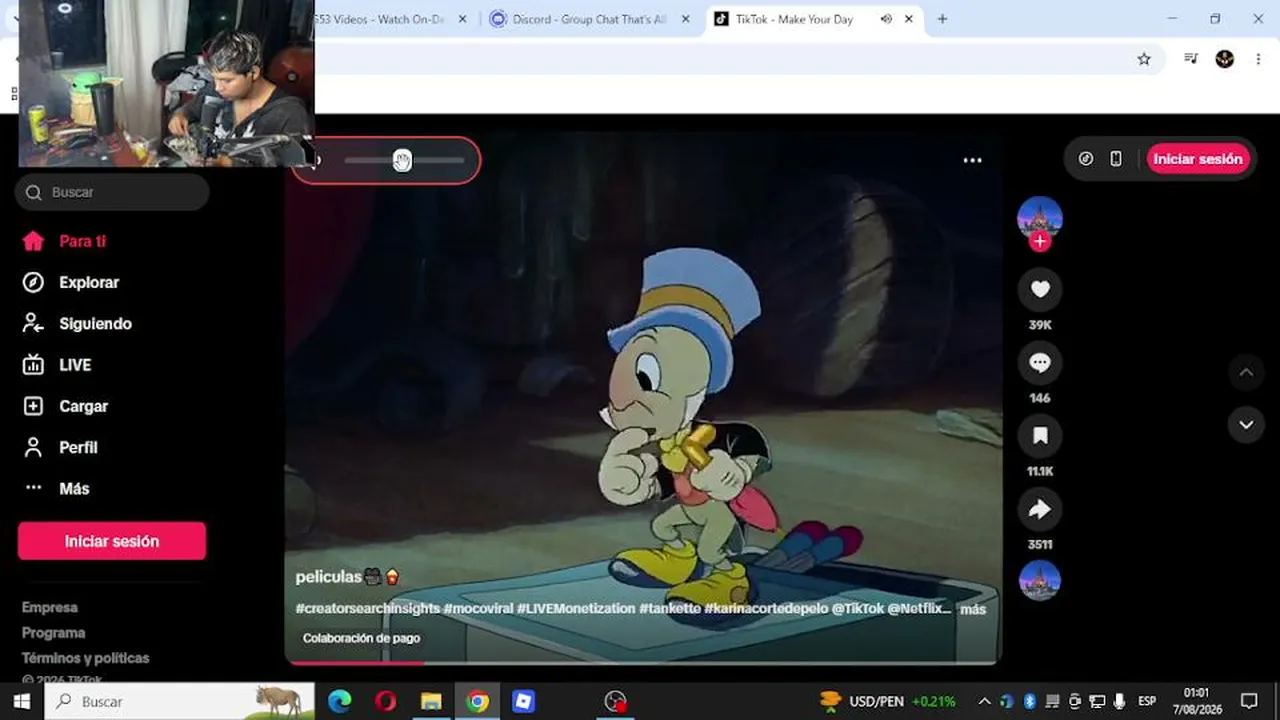Open the TikTok coins icon in the header
Image resolution: width=1280 pixels, height=720 pixels.
click(x=1086, y=159)
